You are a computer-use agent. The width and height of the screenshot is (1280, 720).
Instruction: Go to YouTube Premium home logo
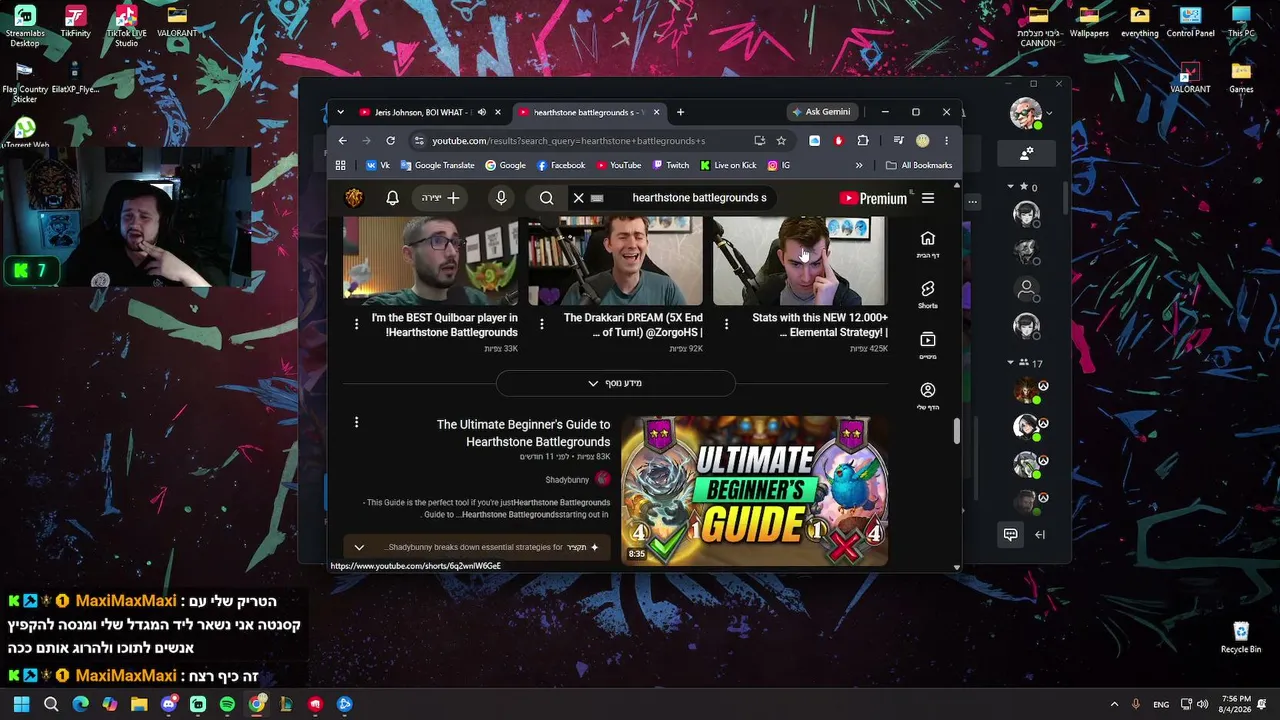click(873, 198)
